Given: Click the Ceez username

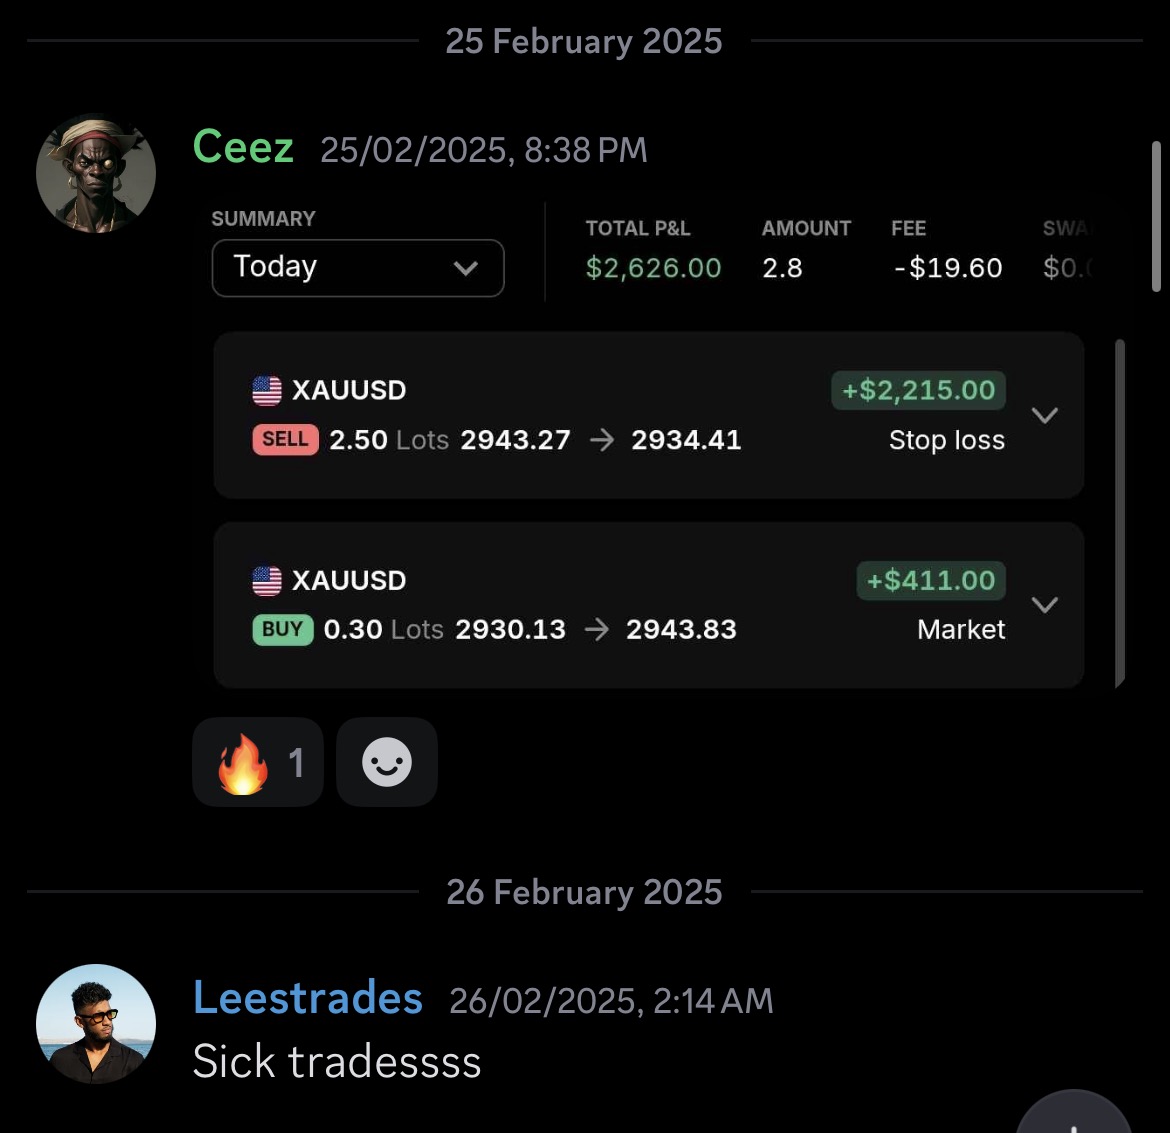Looking at the screenshot, I should click(243, 147).
